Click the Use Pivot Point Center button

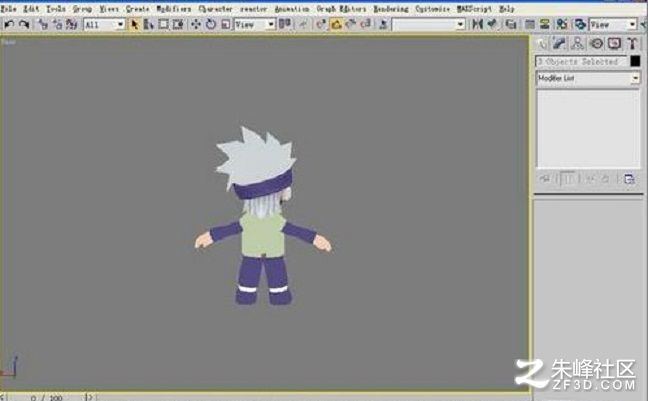(x=285, y=24)
